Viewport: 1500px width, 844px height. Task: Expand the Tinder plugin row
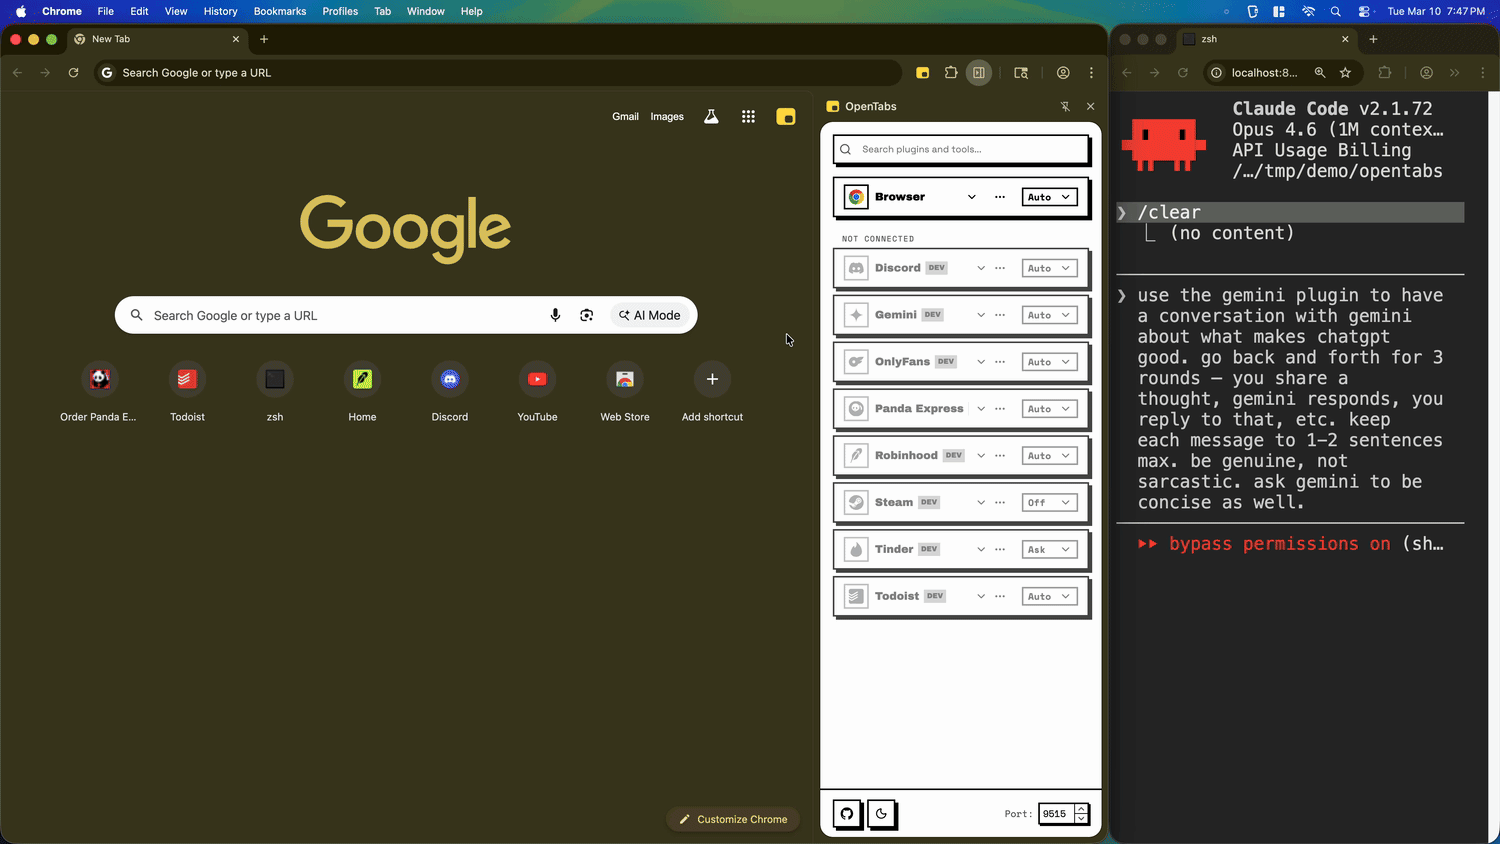(x=981, y=550)
